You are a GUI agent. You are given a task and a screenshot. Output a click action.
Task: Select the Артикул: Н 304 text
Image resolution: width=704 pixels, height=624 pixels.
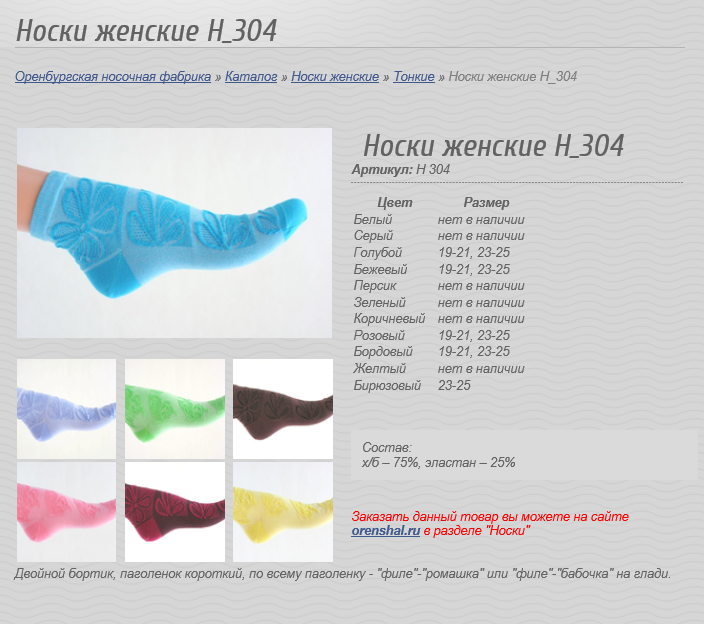pos(400,170)
